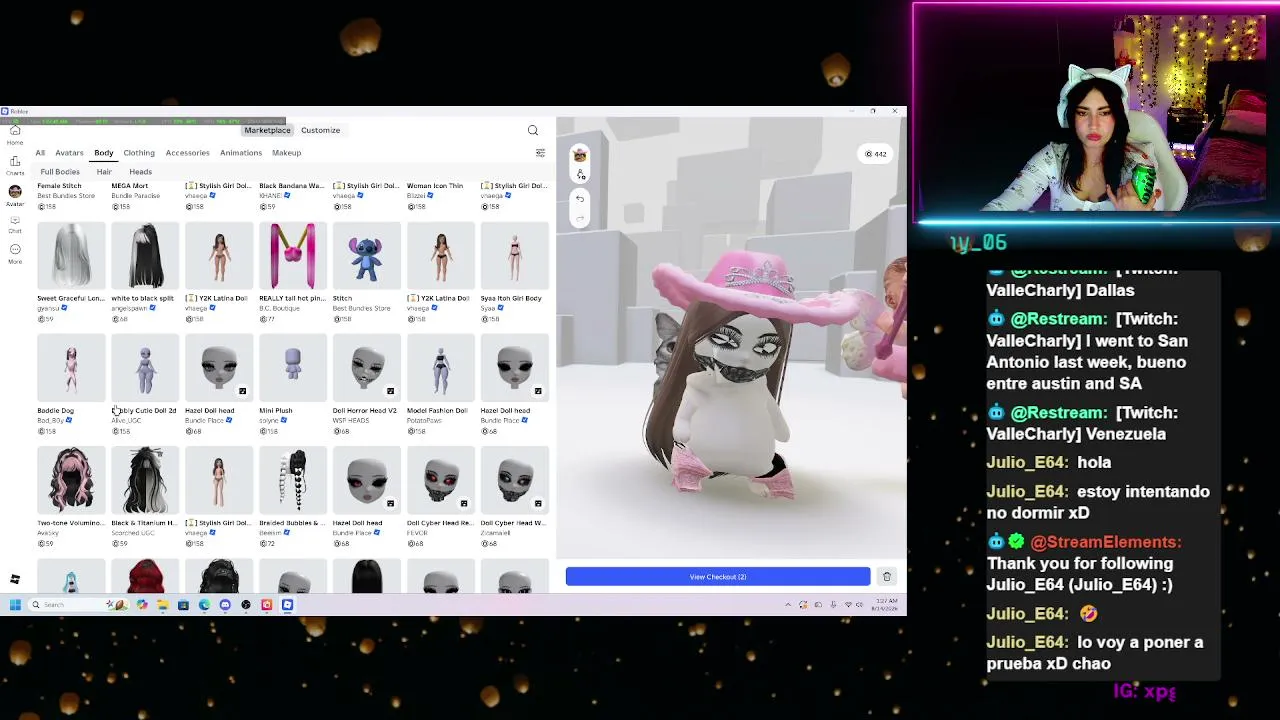Select the Accessories category tab
Image resolution: width=1280 pixels, height=720 pixels.
coord(187,153)
